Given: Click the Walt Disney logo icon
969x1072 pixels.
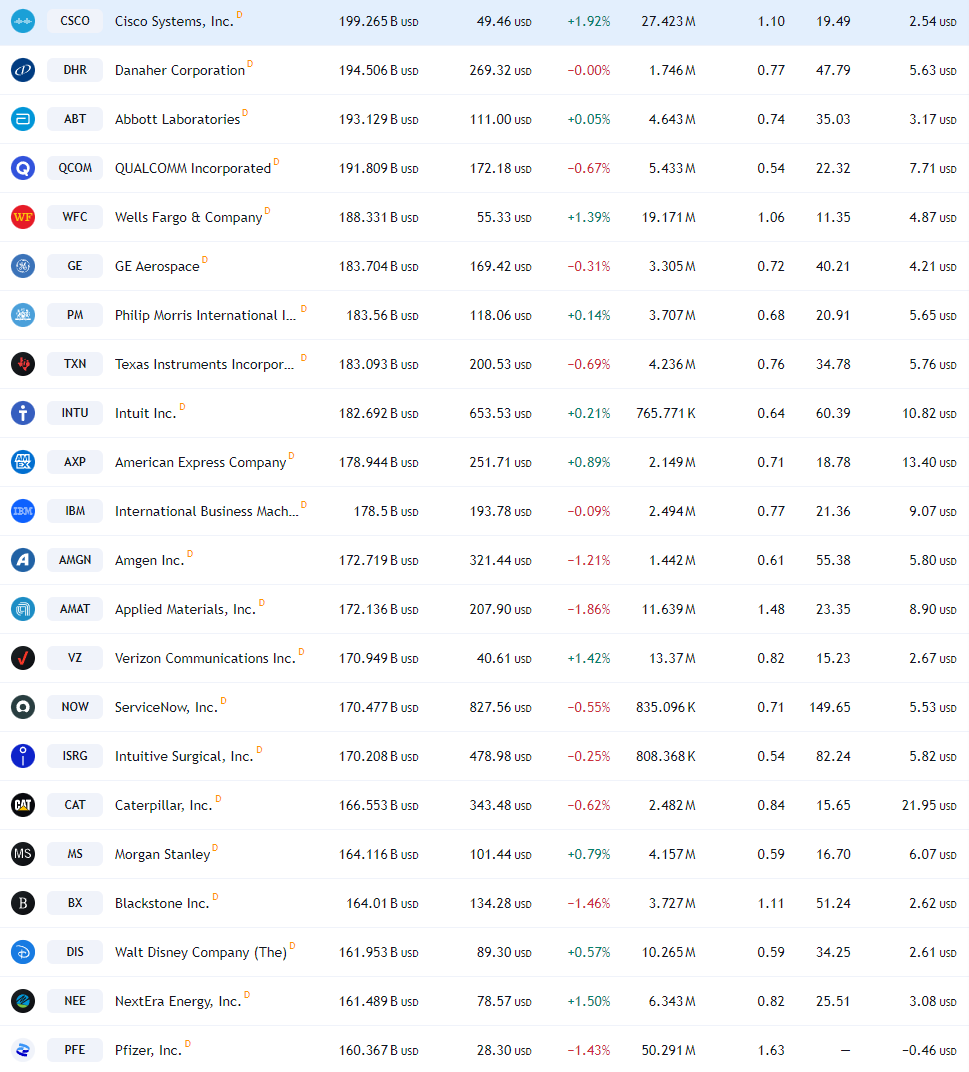Looking at the screenshot, I should click(x=23, y=952).
